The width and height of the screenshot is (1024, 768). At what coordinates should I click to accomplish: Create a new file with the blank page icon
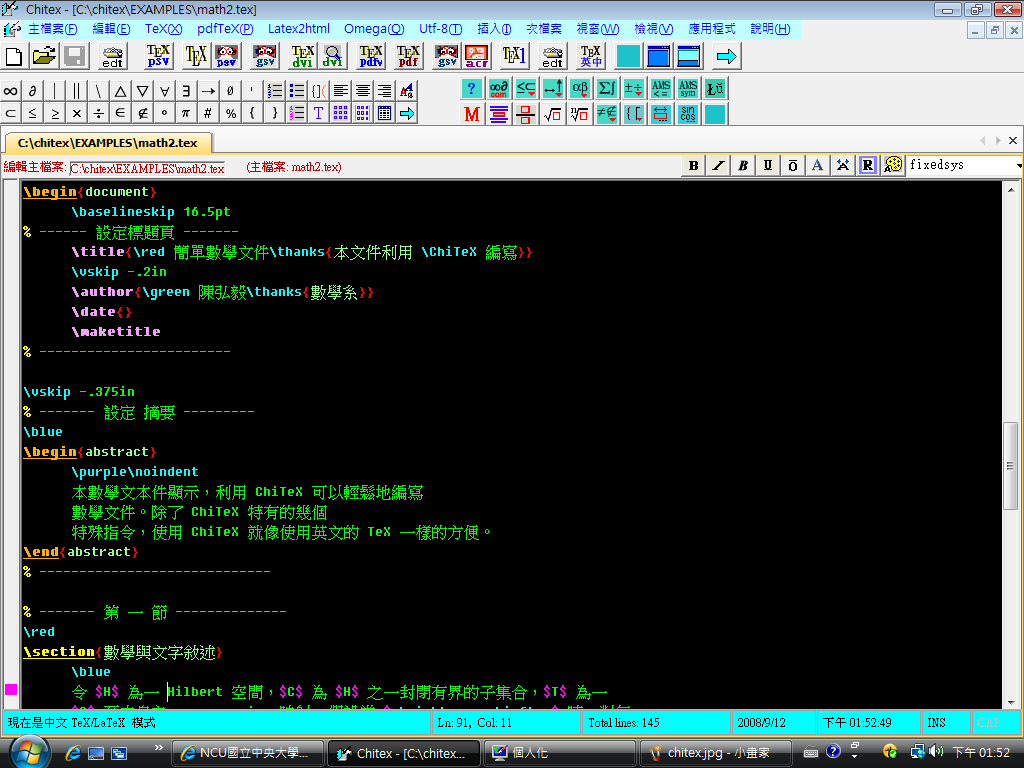tap(14, 56)
